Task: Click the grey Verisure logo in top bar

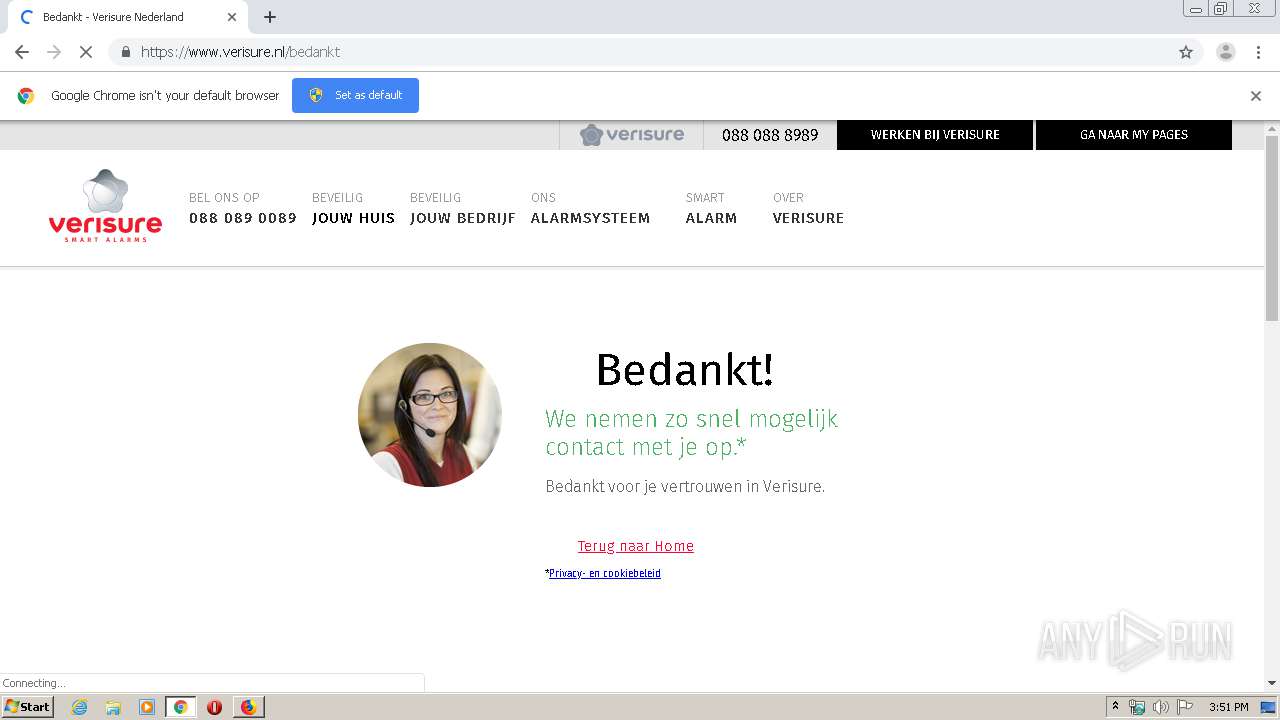Action: tap(632, 134)
